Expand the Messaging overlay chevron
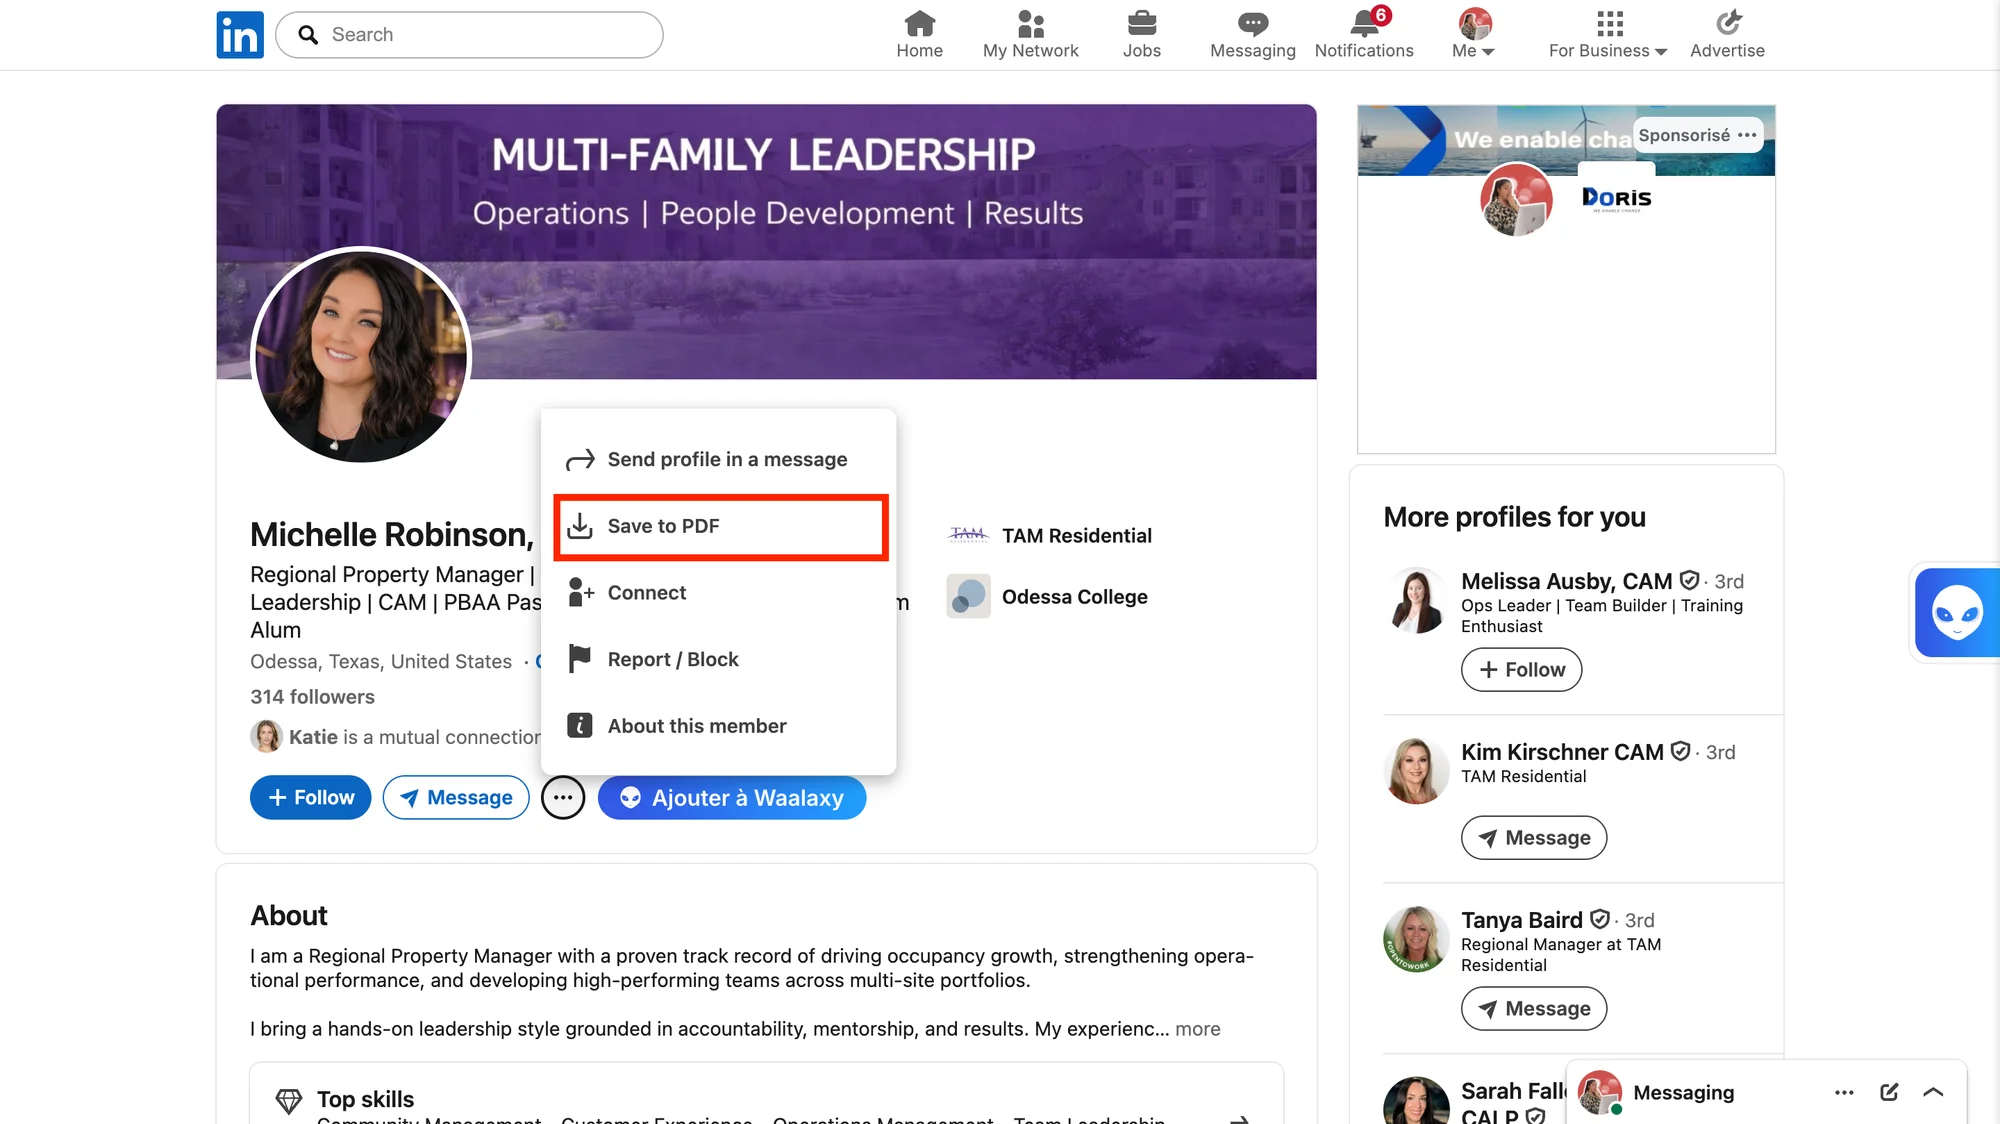2000x1124 pixels. click(x=1933, y=1092)
